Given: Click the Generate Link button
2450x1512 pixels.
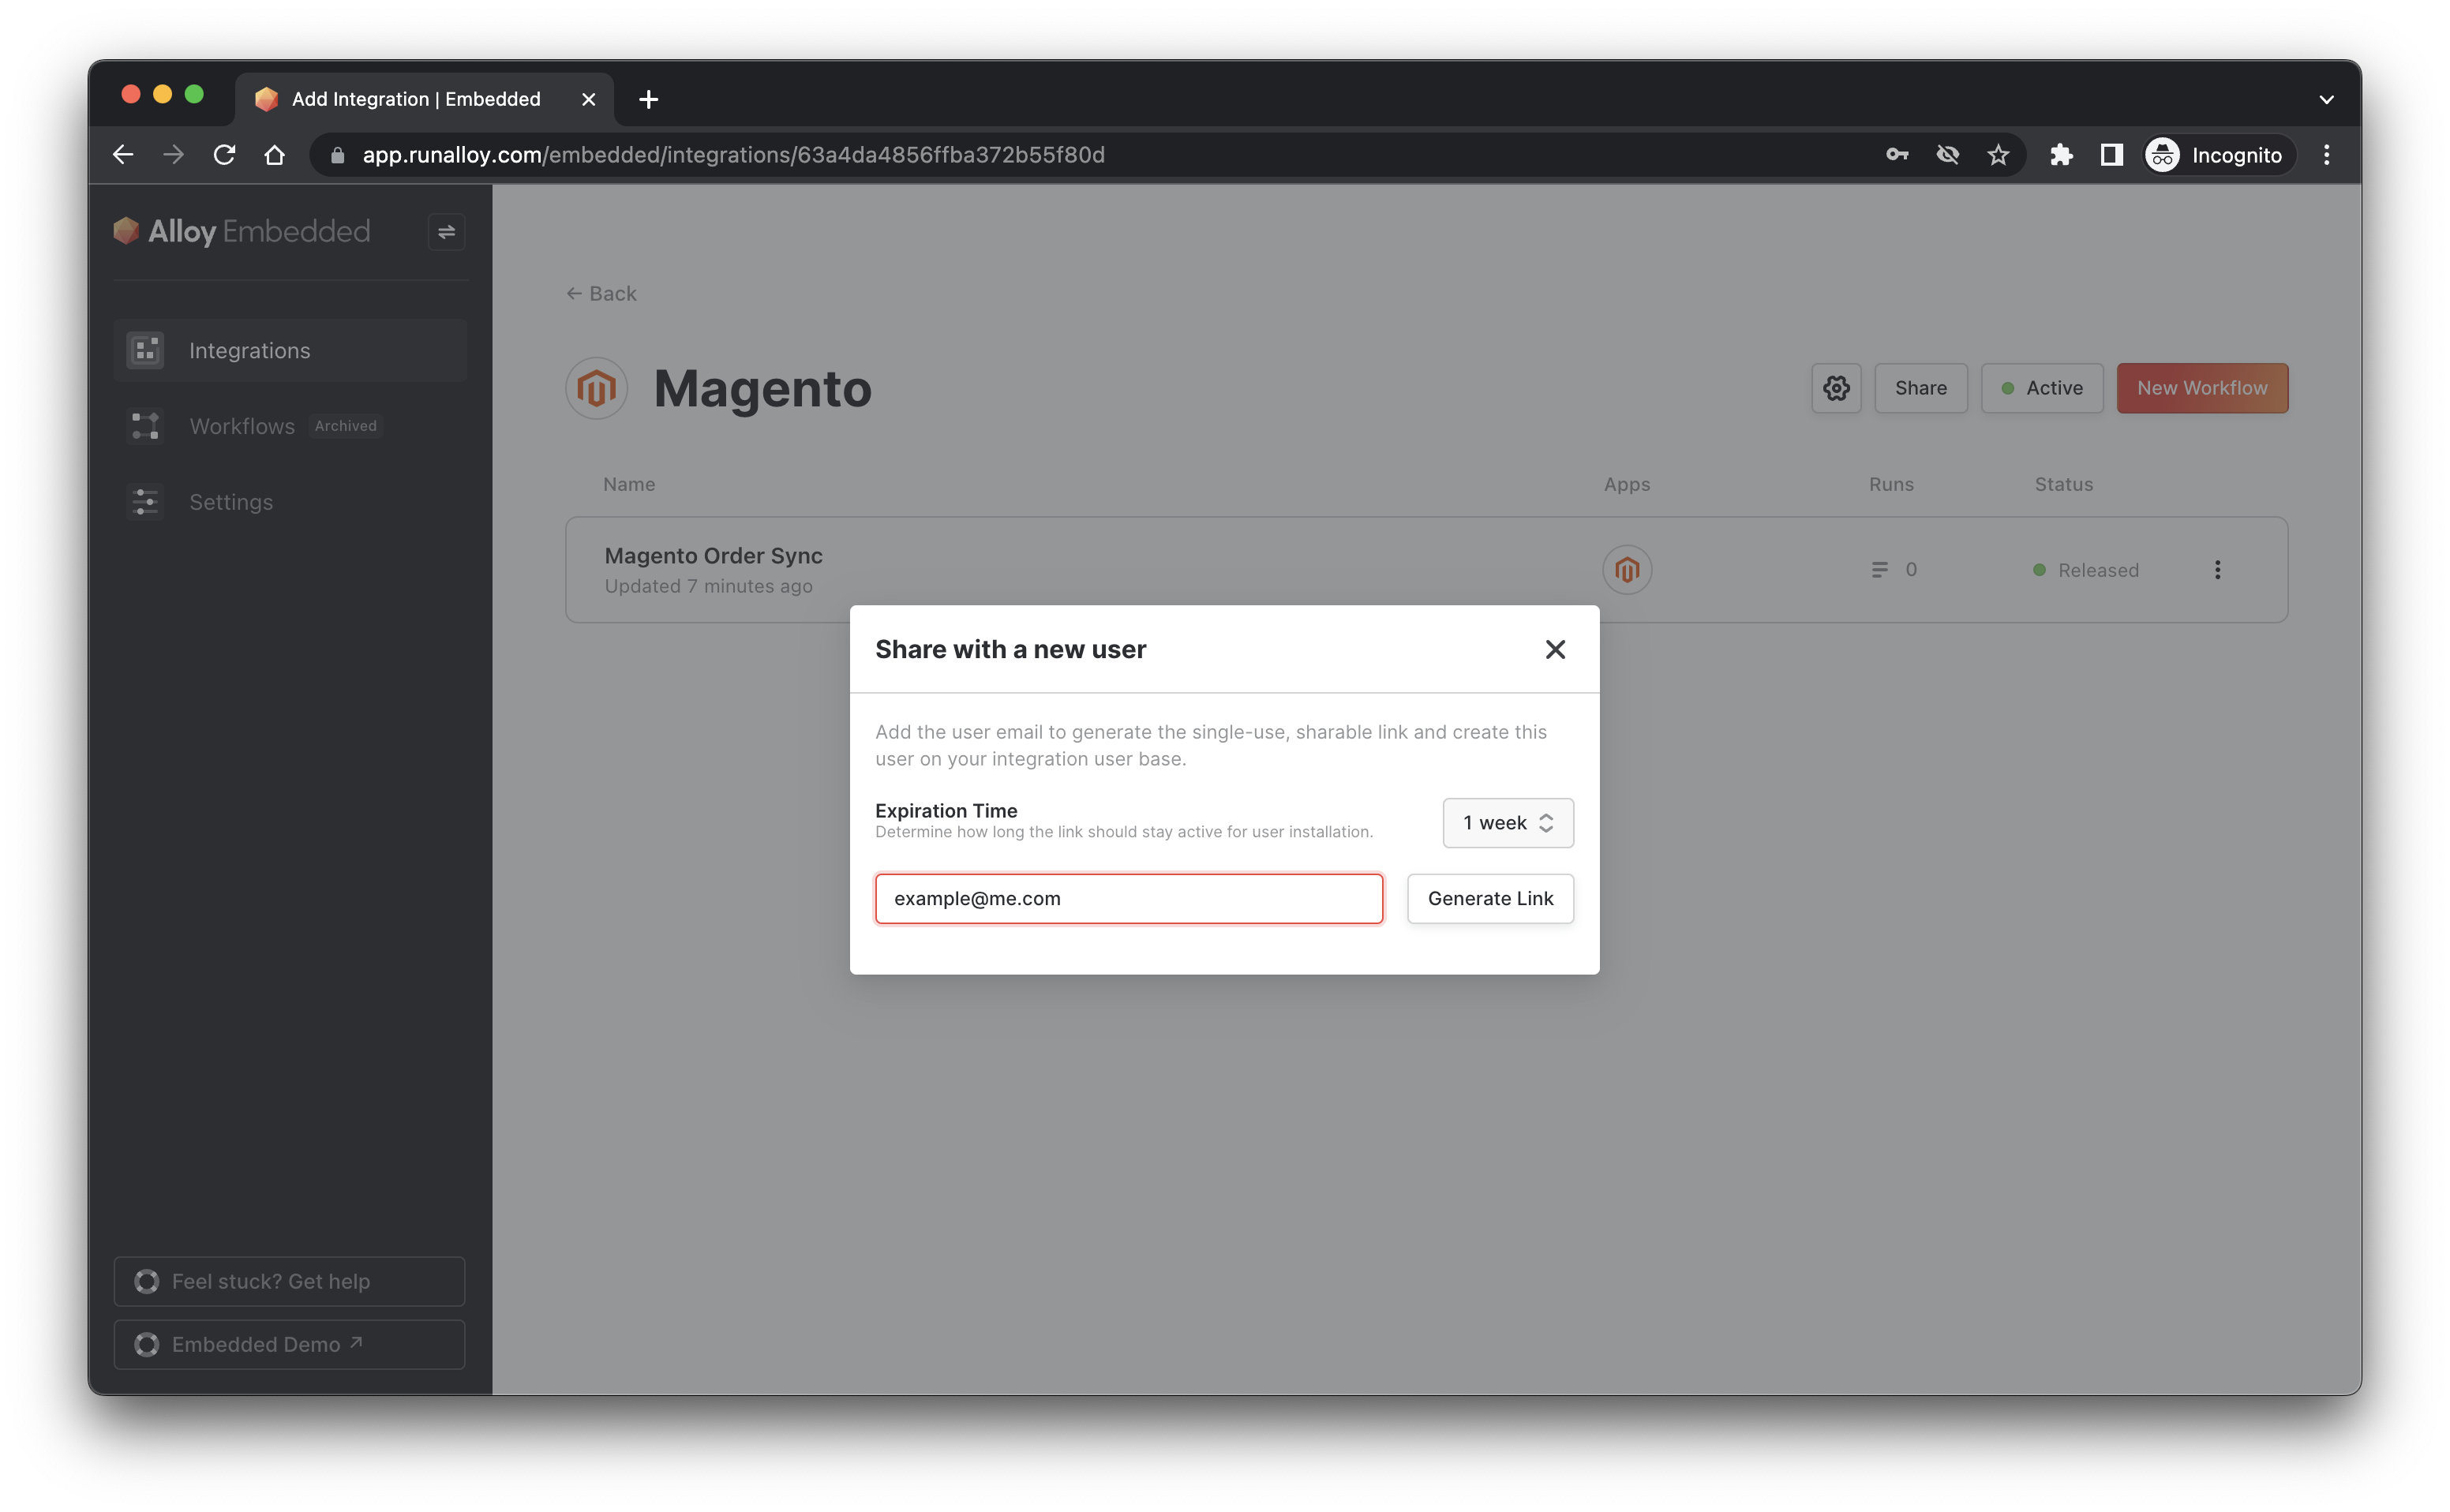Looking at the screenshot, I should [x=1489, y=898].
